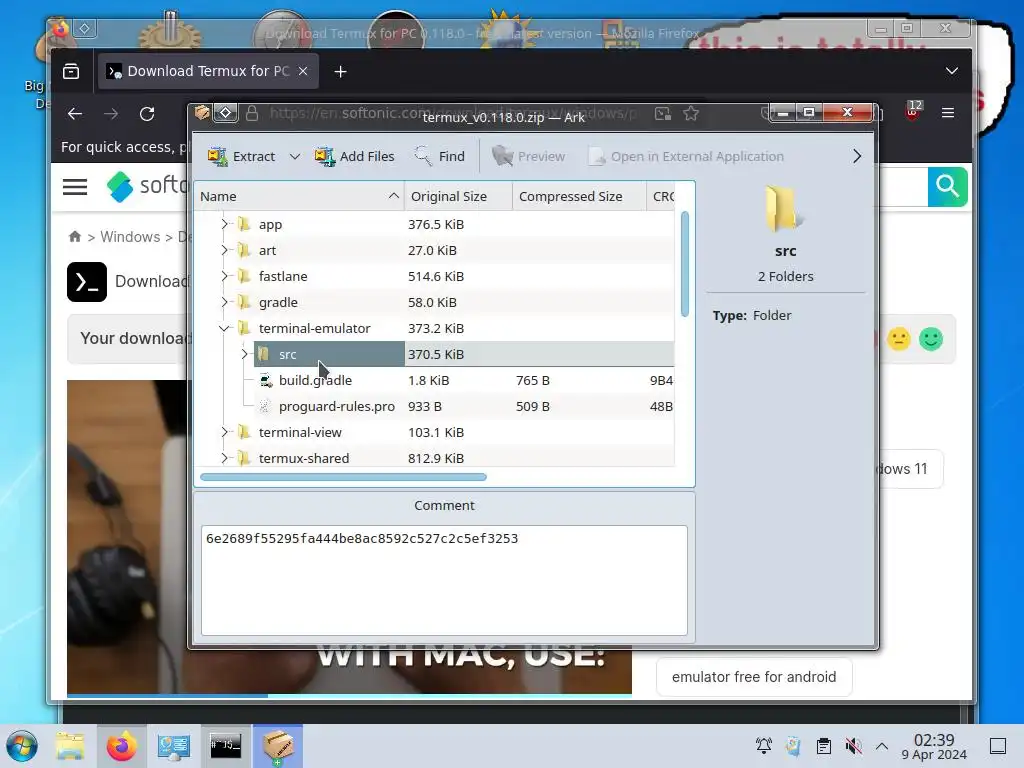Click the Find button in Ark
Image resolution: width=1024 pixels, height=768 pixels.
[440, 157]
